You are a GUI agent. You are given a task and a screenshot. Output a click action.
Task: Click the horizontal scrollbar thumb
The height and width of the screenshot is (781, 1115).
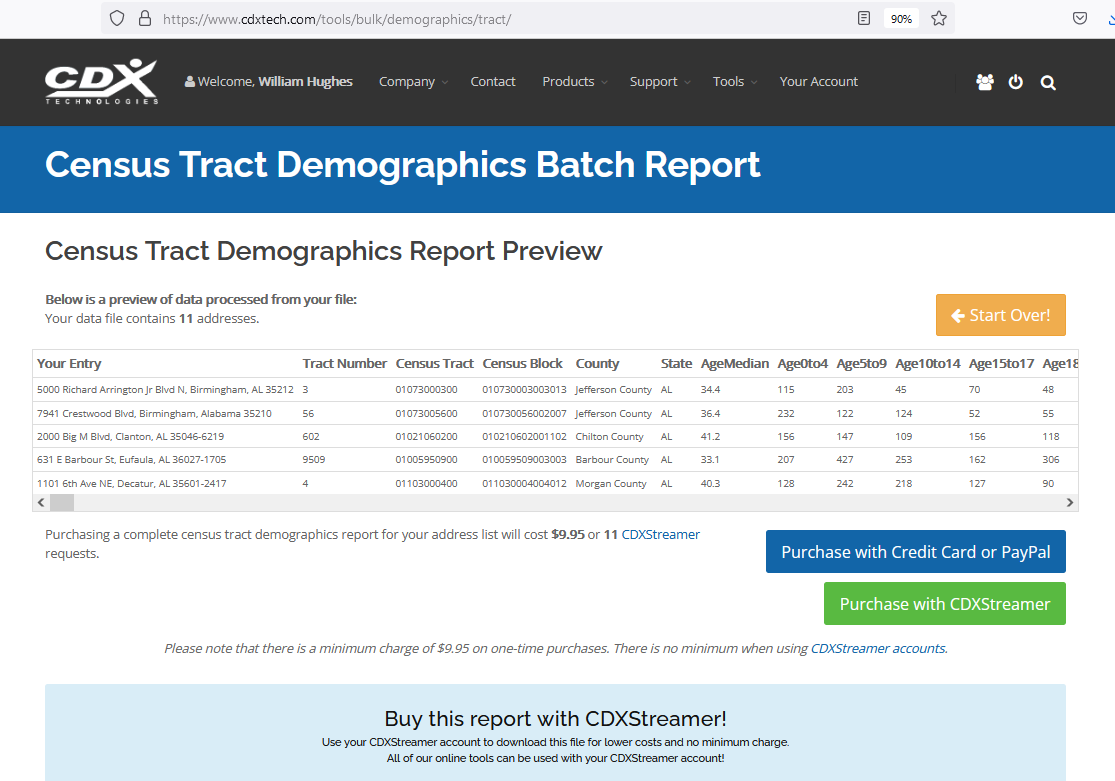(62, 502)
